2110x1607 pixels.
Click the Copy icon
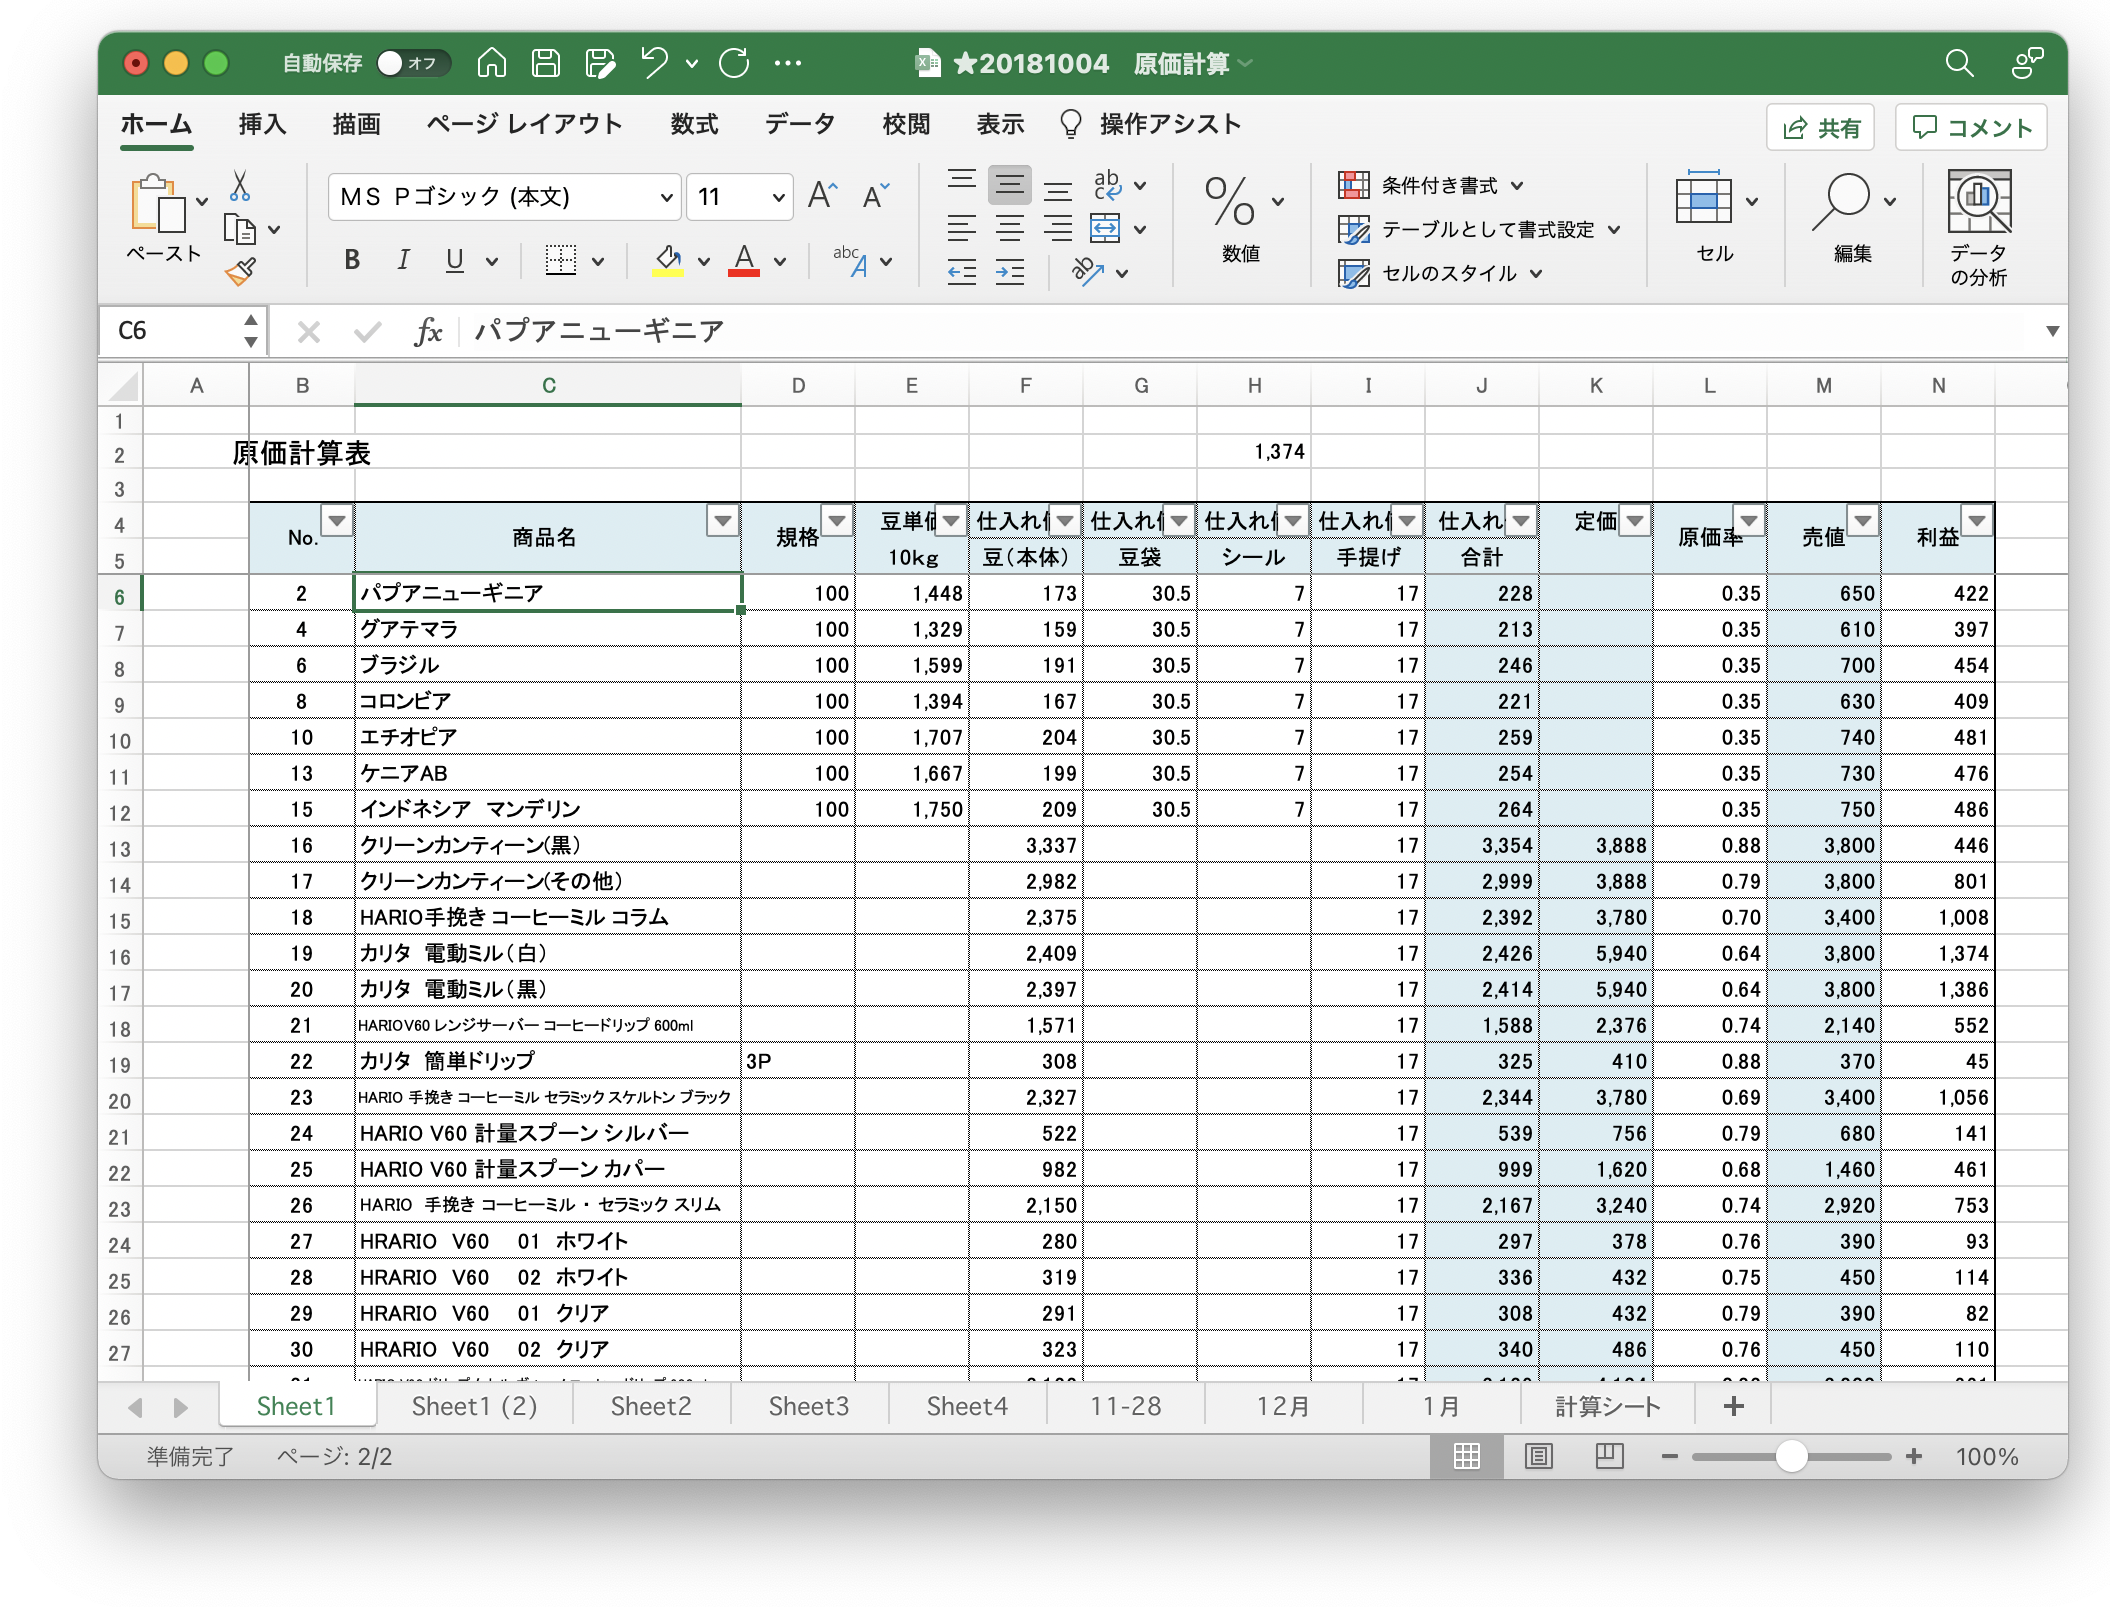(x=240, y=229)
